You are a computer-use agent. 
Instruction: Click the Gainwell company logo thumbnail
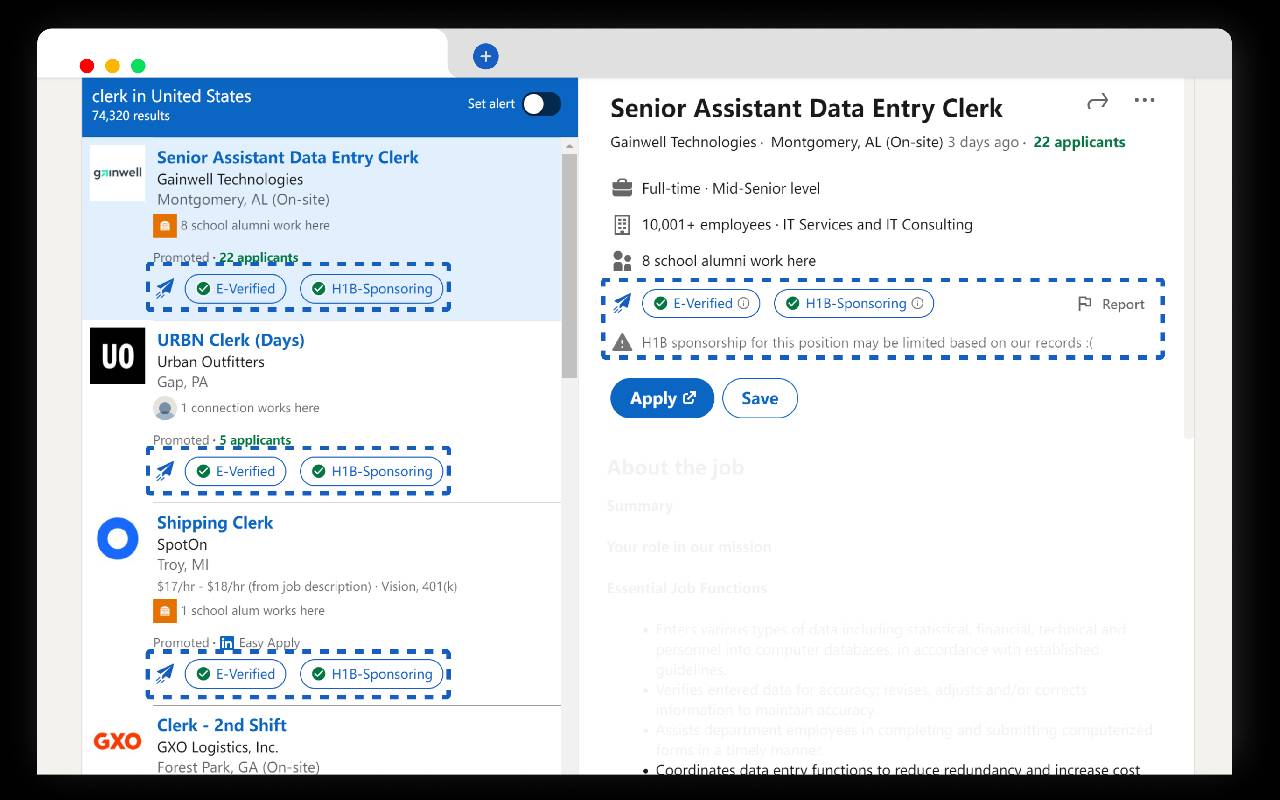click(117, 173)
